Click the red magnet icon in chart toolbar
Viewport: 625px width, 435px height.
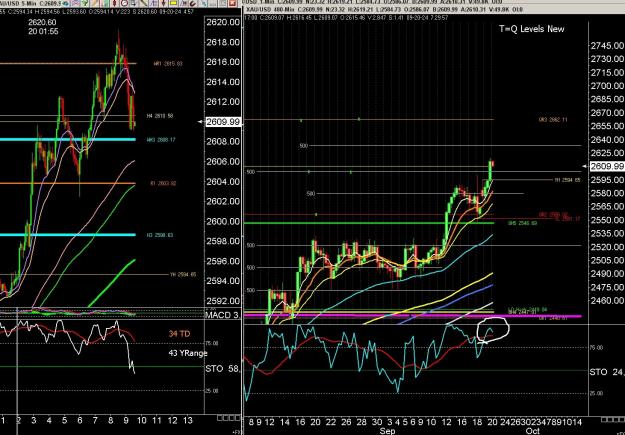click(193, 3)
